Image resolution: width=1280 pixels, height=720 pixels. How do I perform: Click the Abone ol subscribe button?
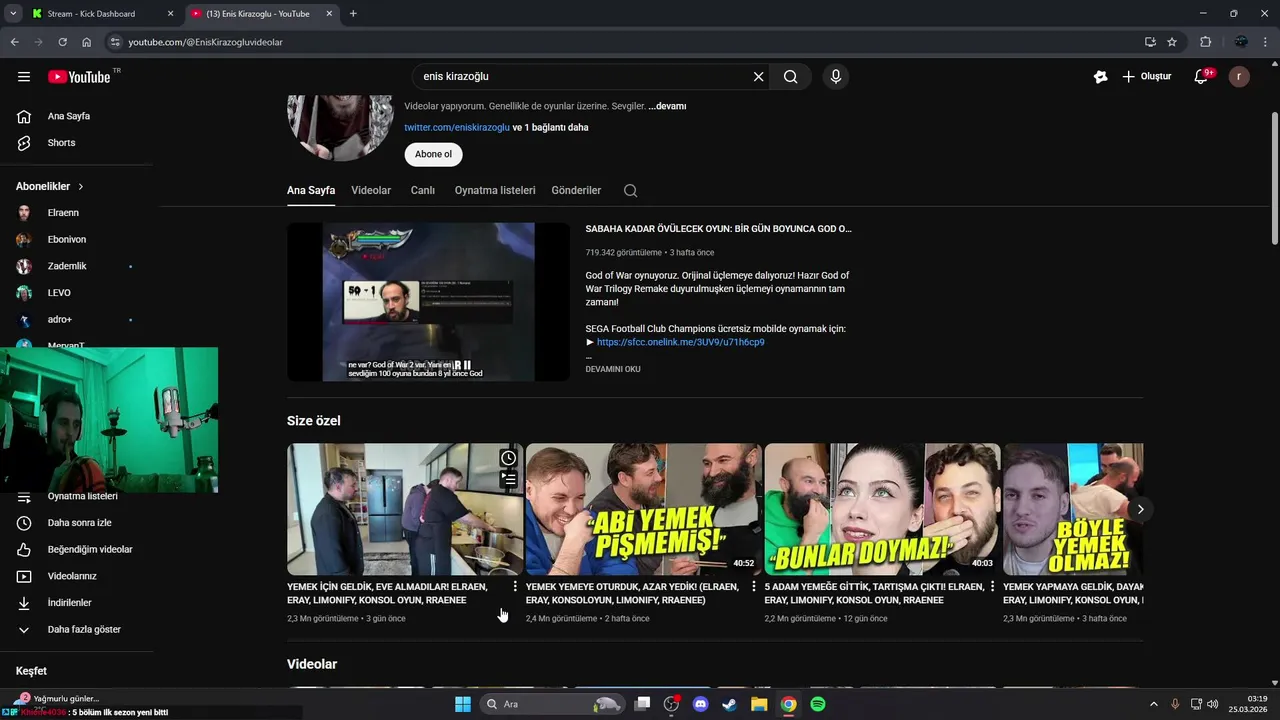(x=433, y=154)
